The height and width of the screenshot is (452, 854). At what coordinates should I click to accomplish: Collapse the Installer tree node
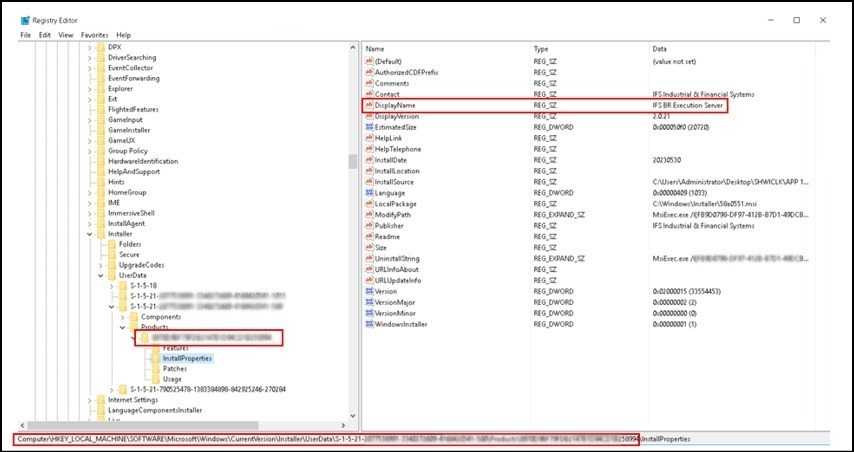pos(88,234)
